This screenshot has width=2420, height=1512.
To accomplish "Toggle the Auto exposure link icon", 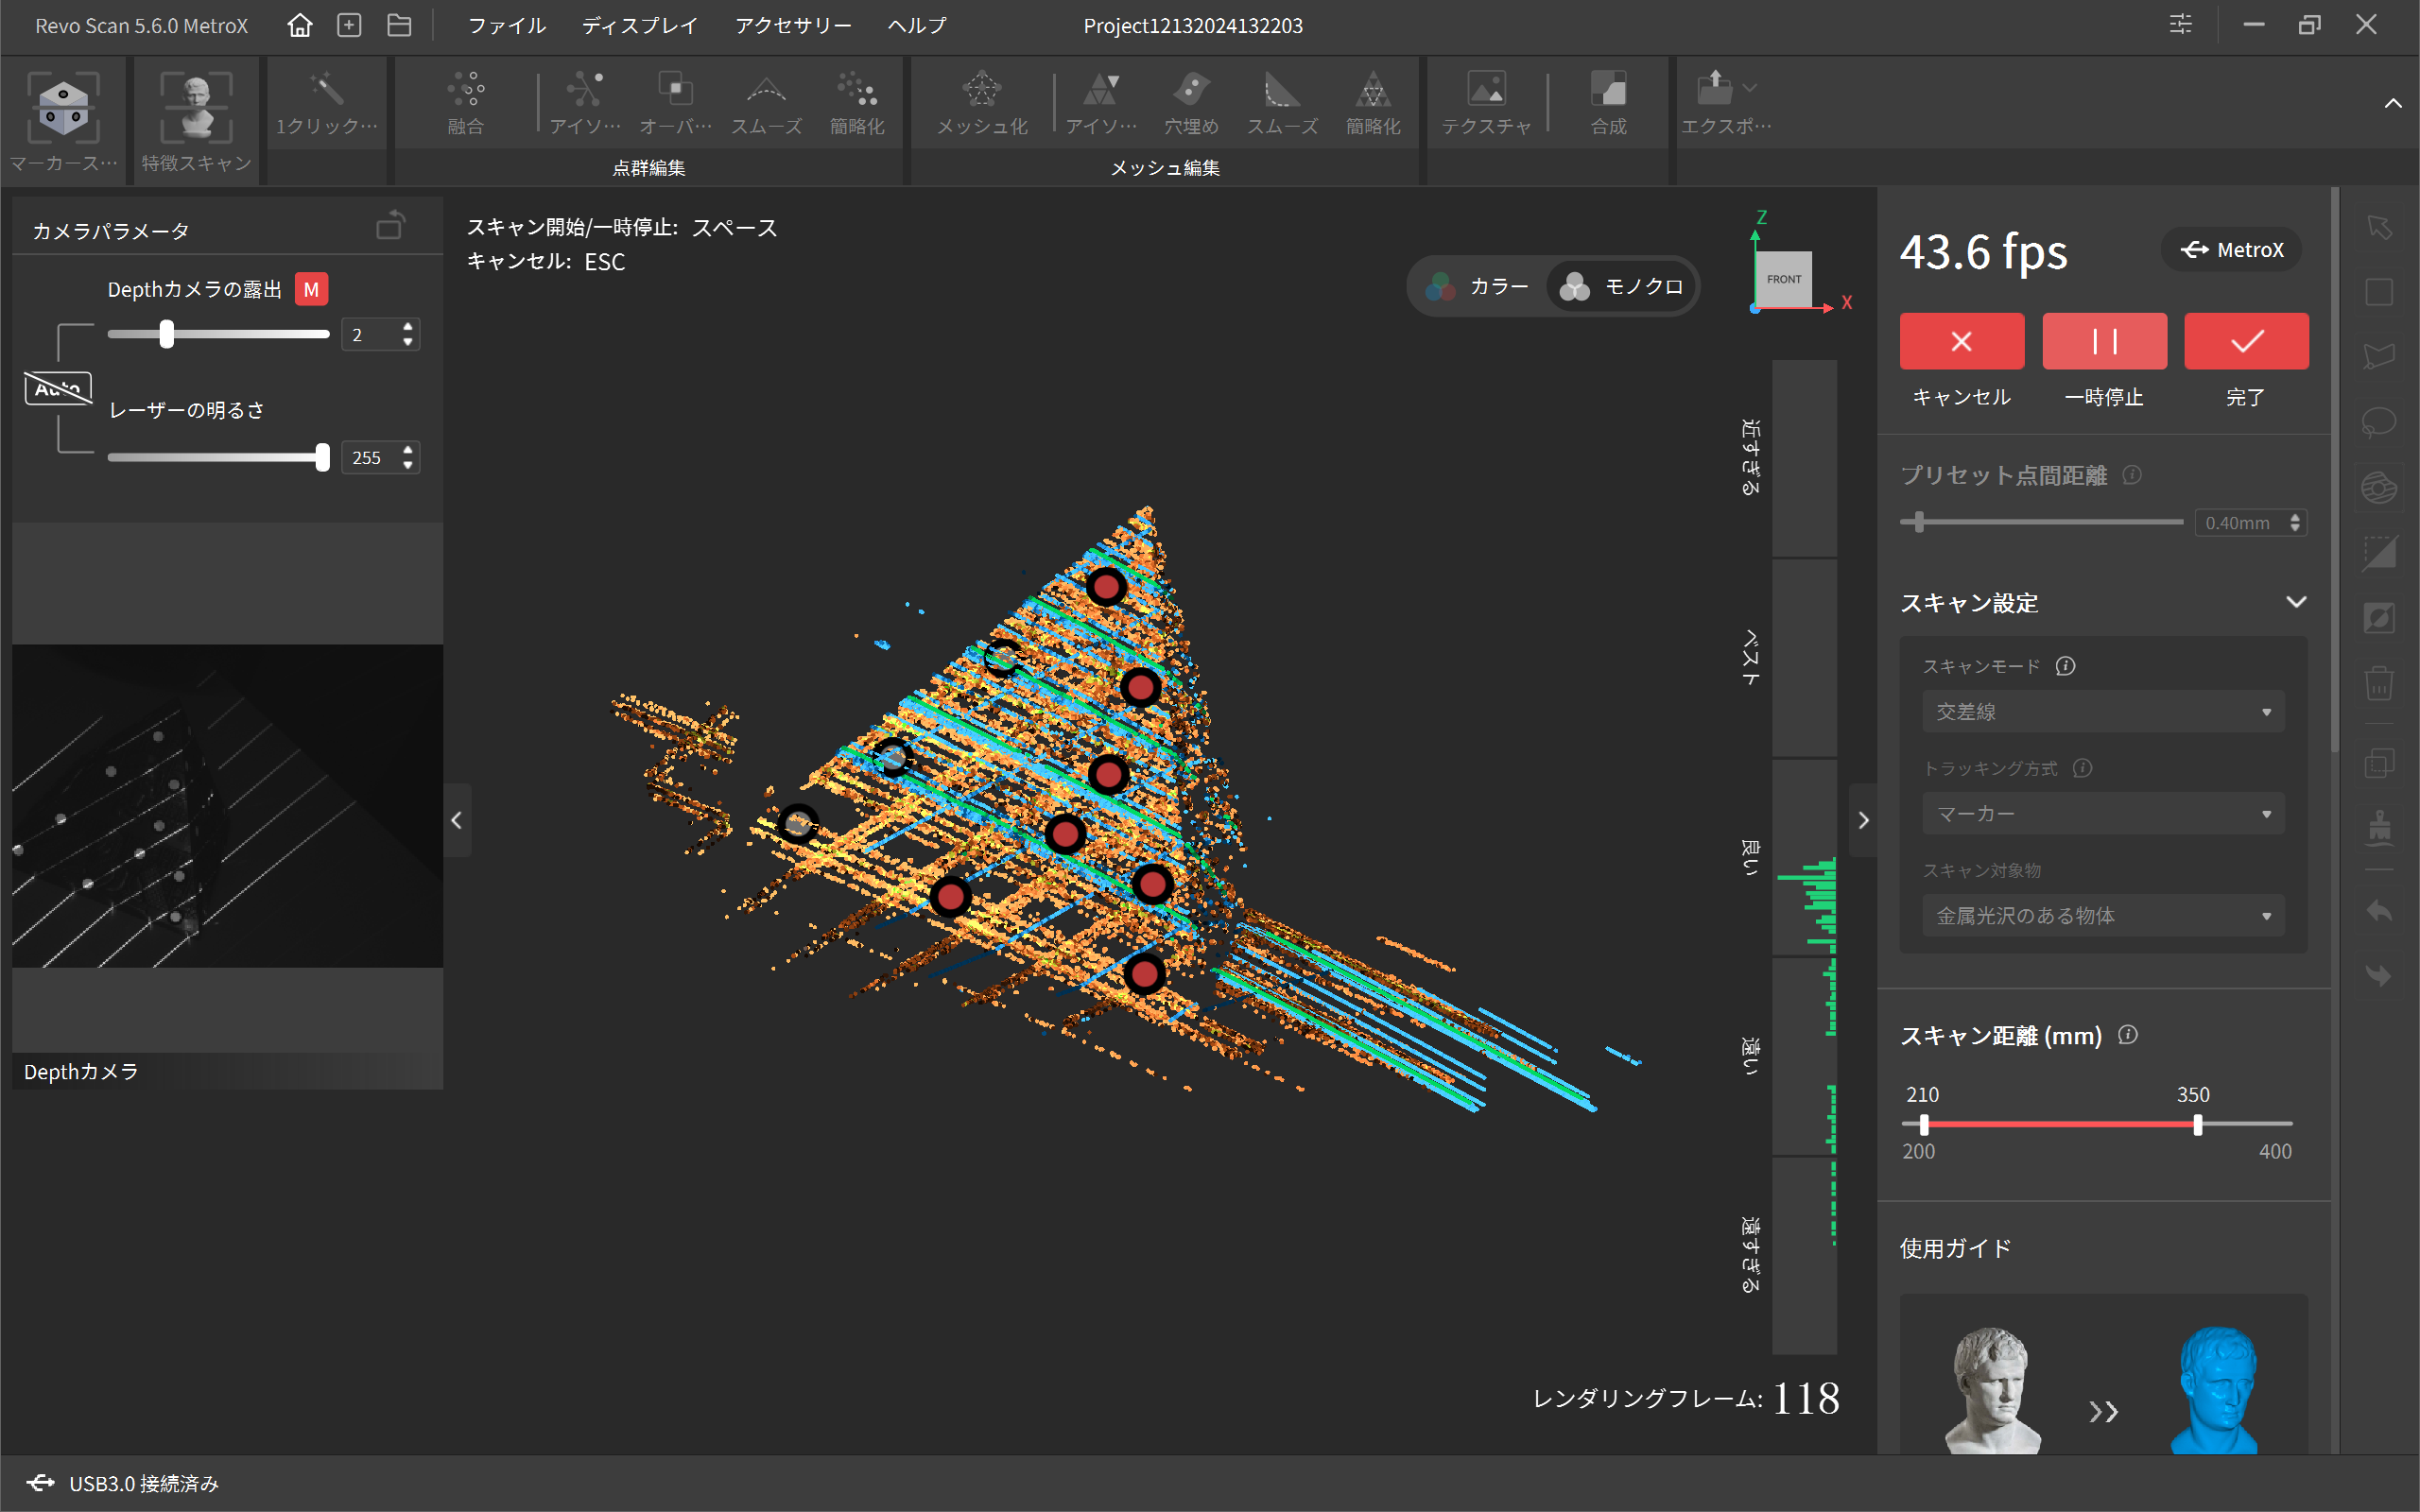I will [58, 388].
